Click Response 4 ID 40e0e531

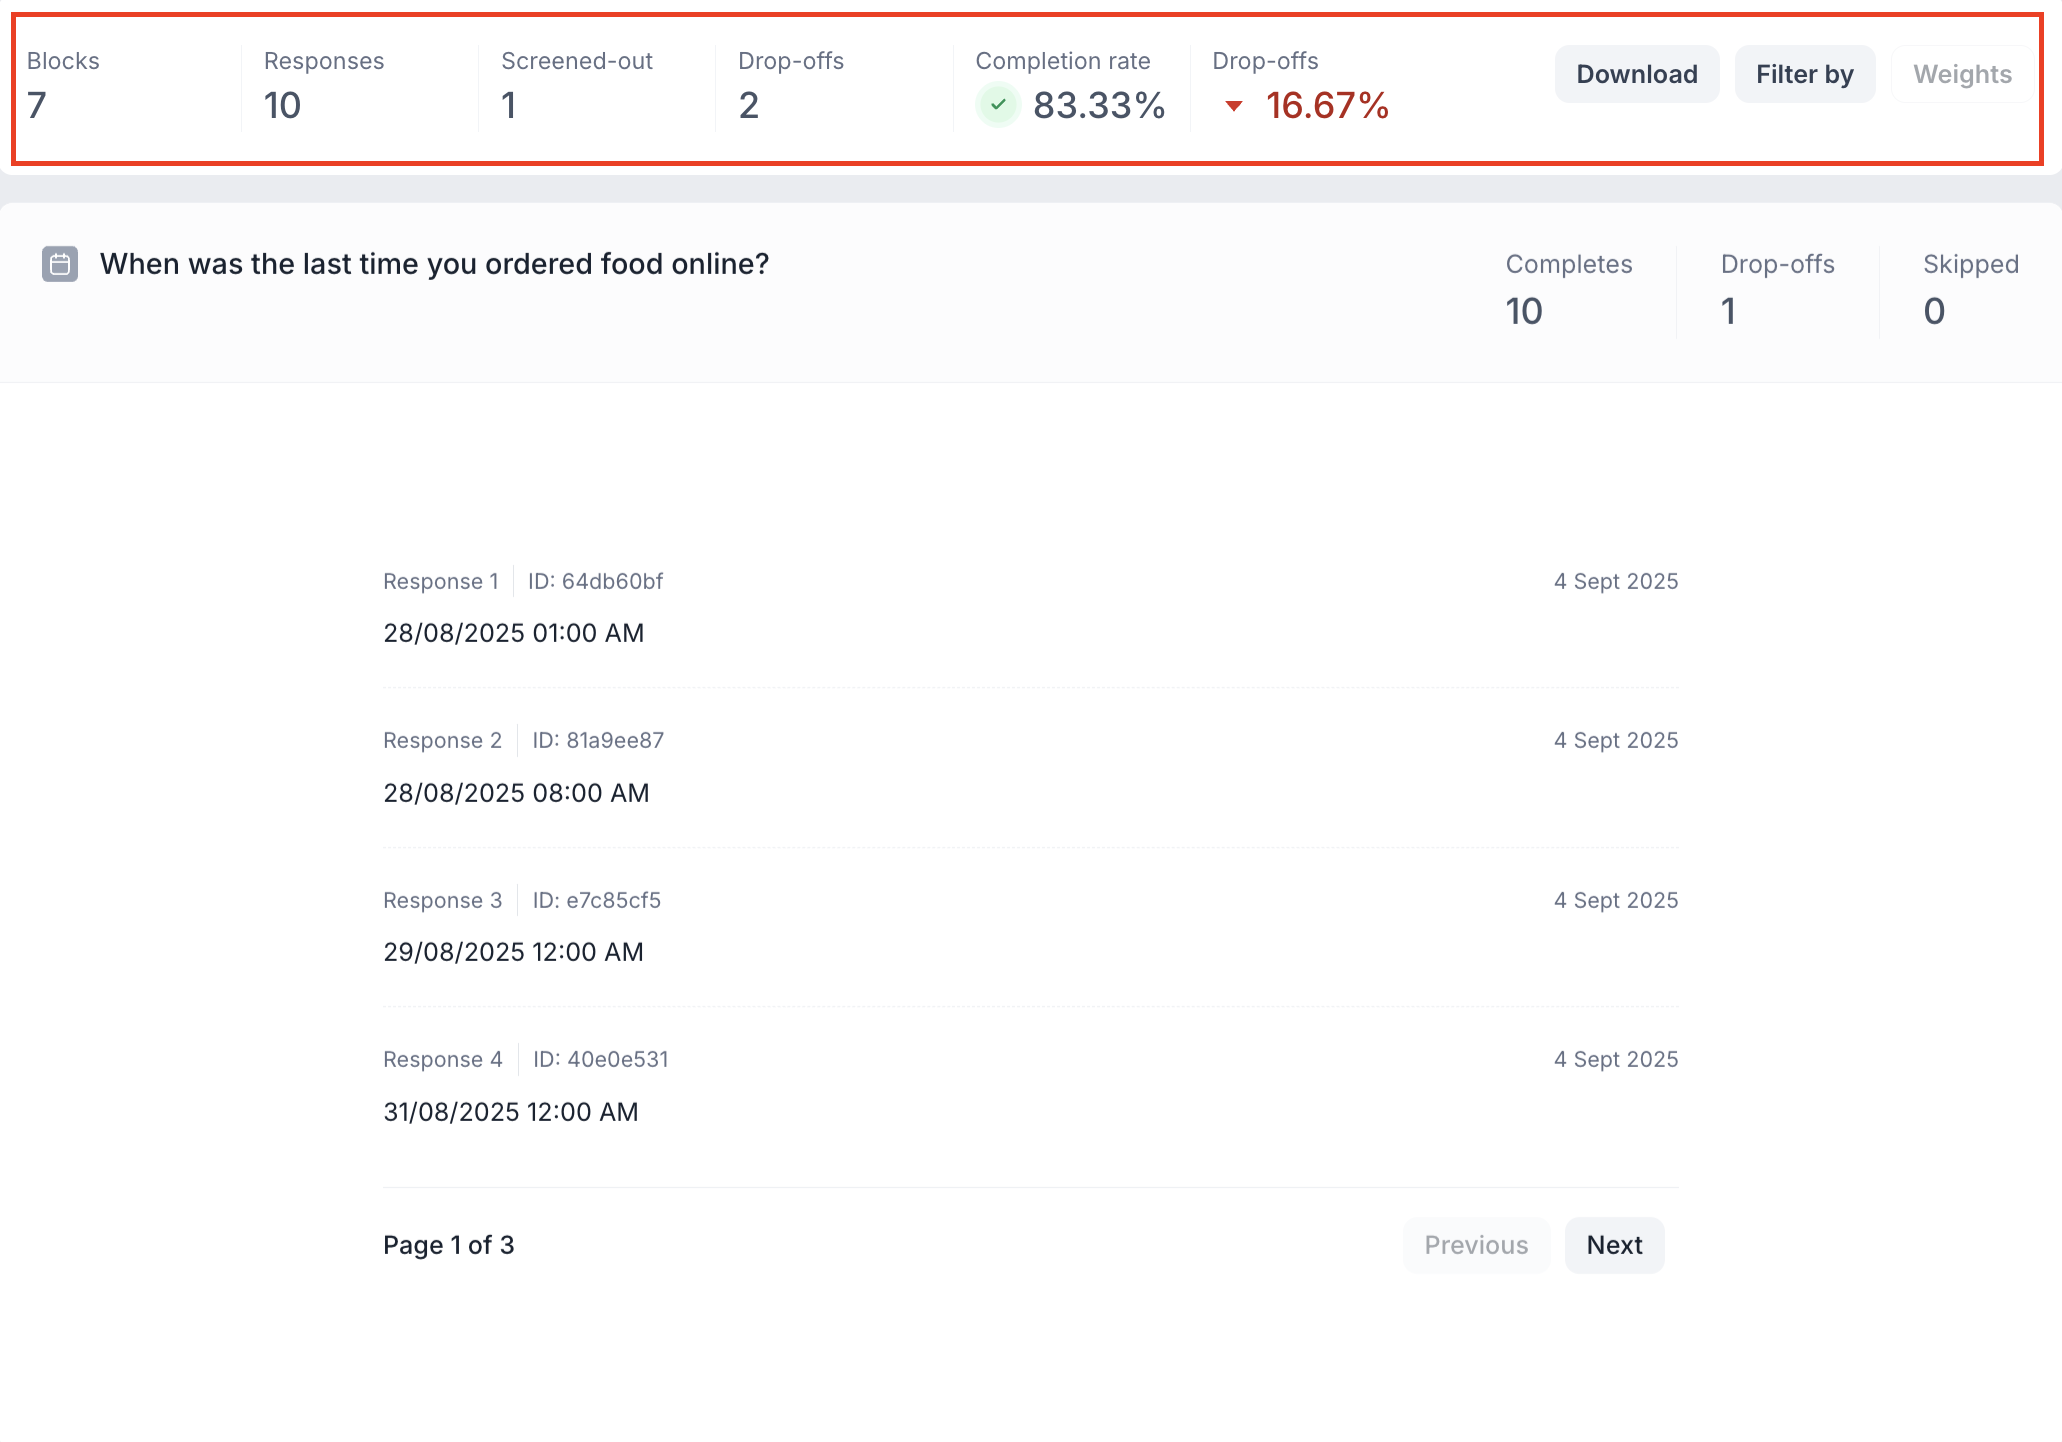tap(600, 1060)
